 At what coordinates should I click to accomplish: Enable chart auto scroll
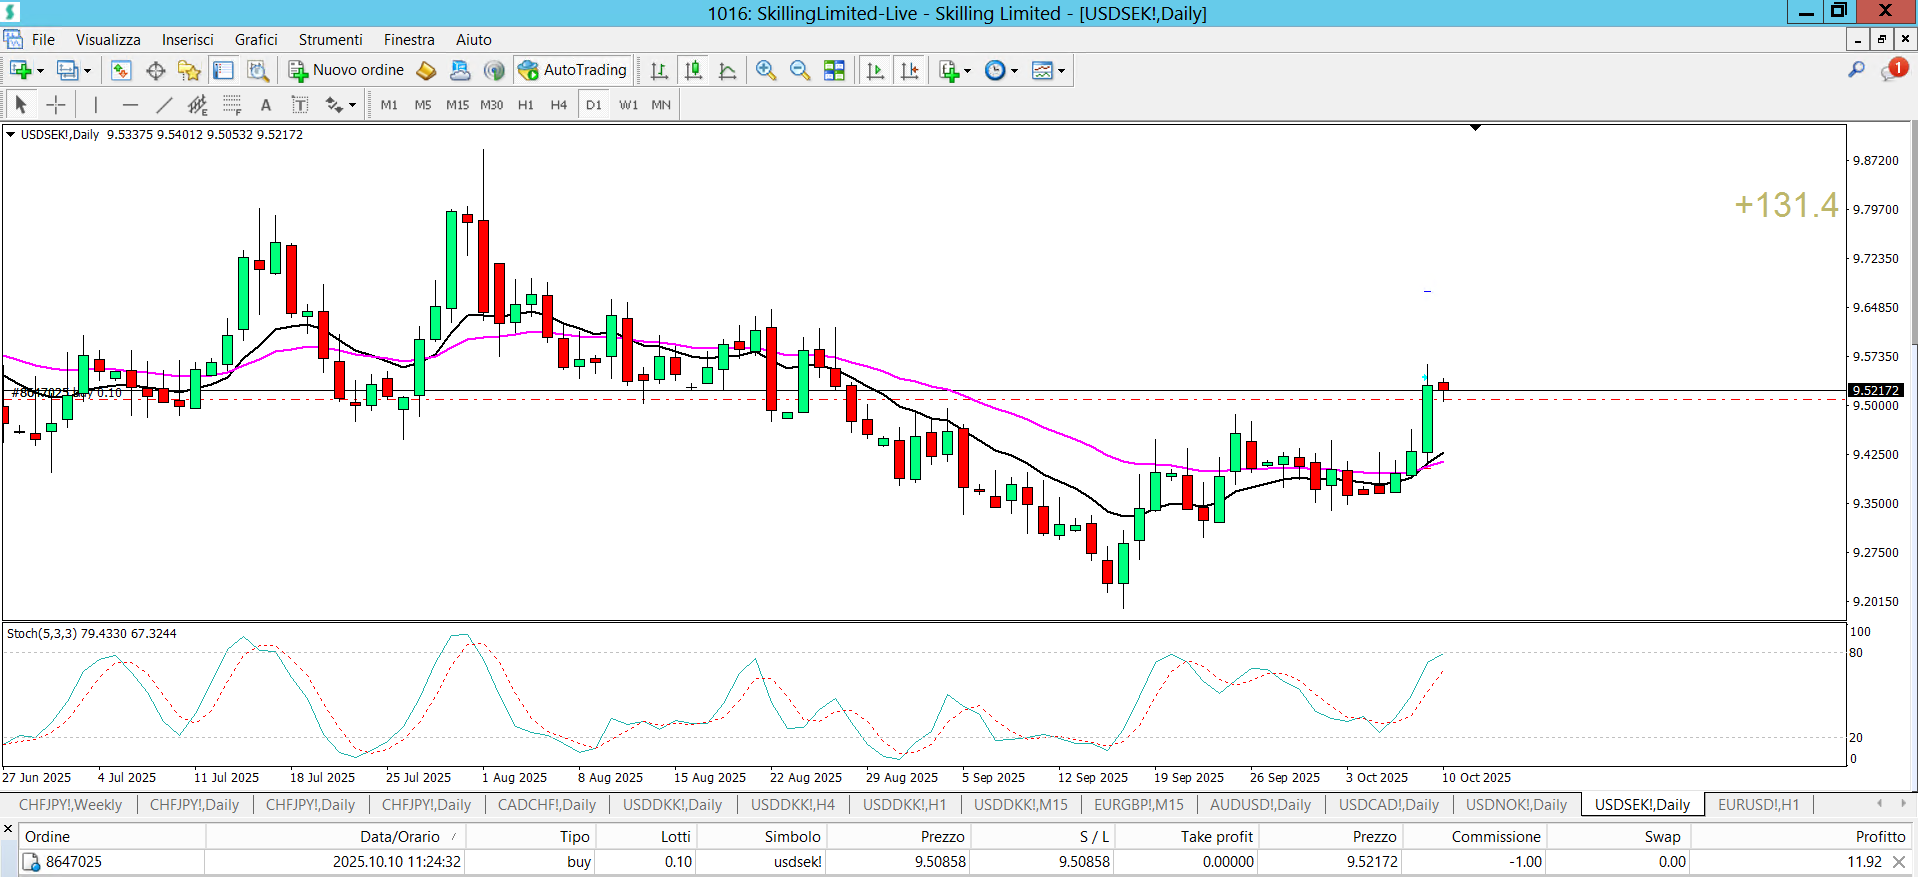(x=875, y=70)
